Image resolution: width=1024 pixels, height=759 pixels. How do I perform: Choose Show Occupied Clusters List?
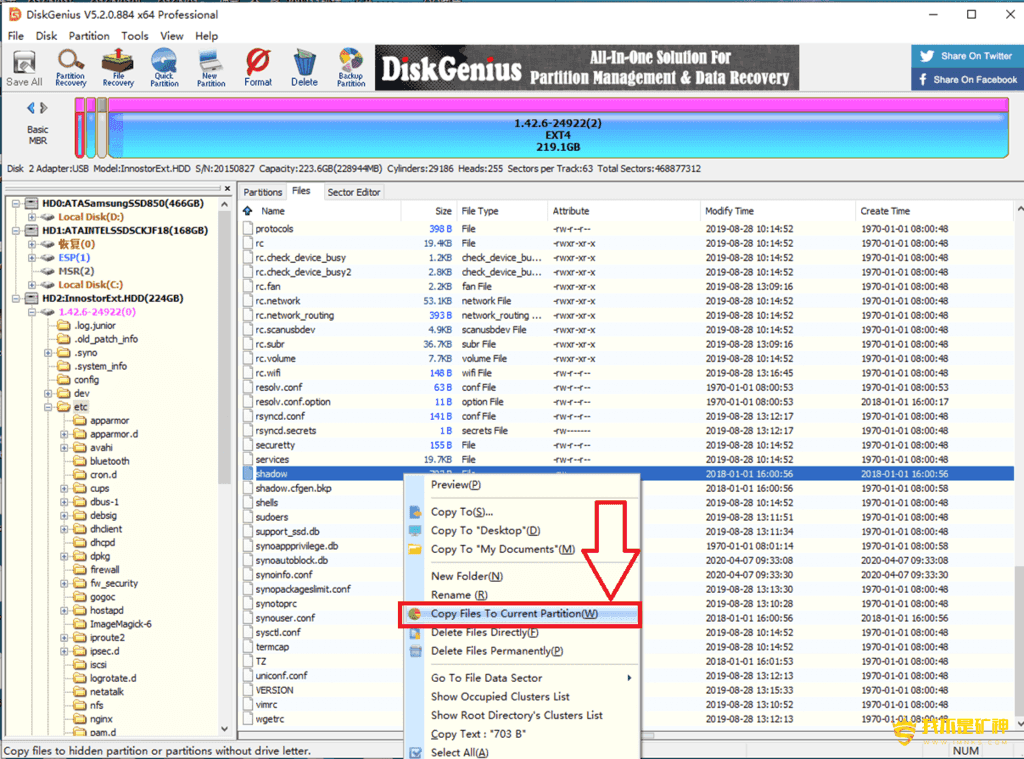tap(500, 697)
